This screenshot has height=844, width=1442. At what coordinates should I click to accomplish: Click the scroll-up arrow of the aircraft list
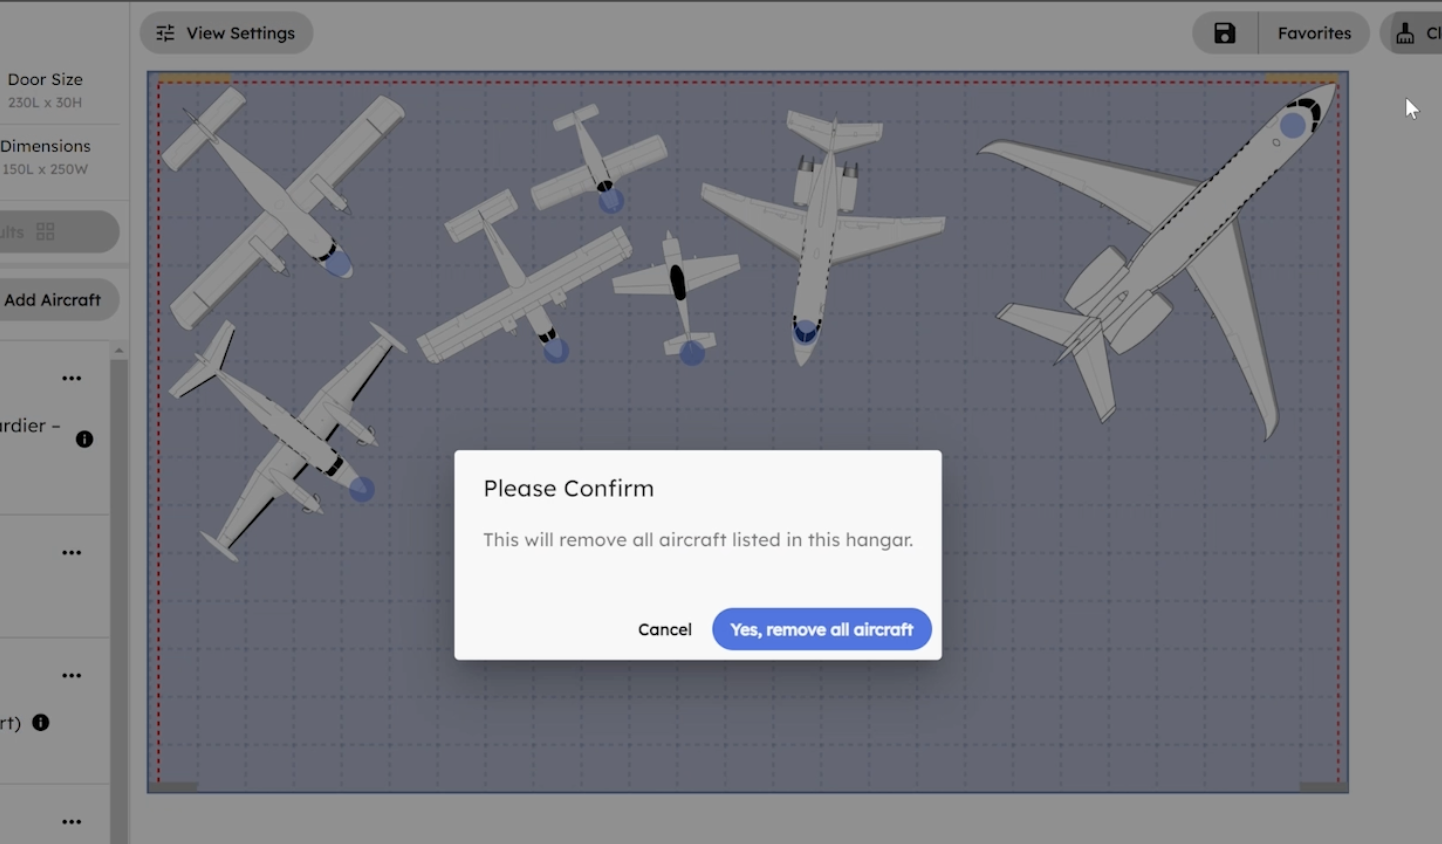tap(119, 351)
